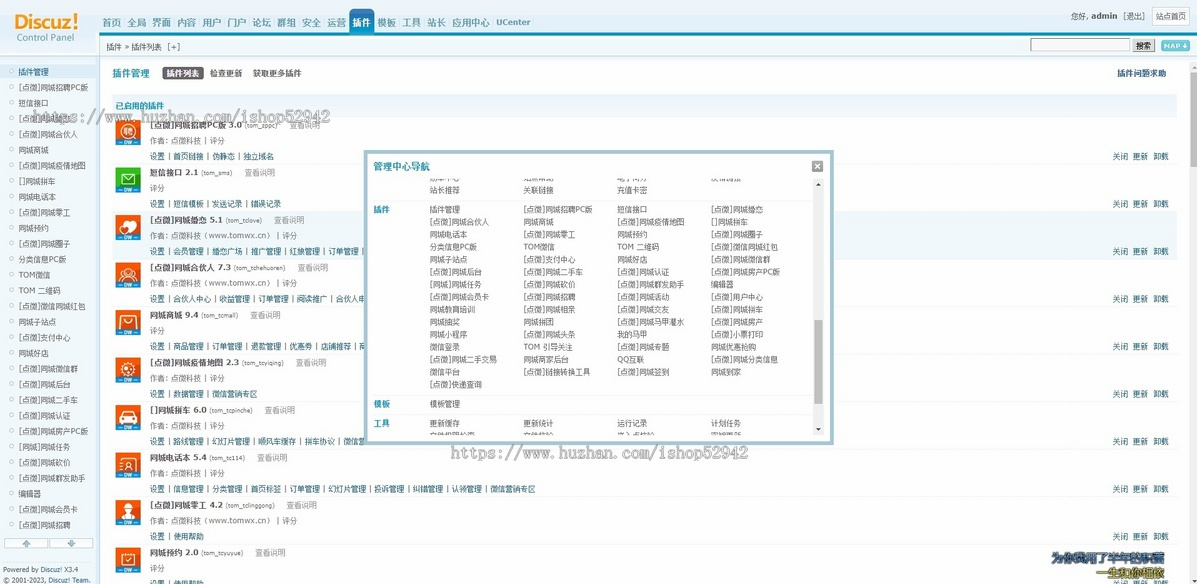Open the 应用中心 top menu
Viewport: 1197px width, 584px height.
tap(470, 23)
